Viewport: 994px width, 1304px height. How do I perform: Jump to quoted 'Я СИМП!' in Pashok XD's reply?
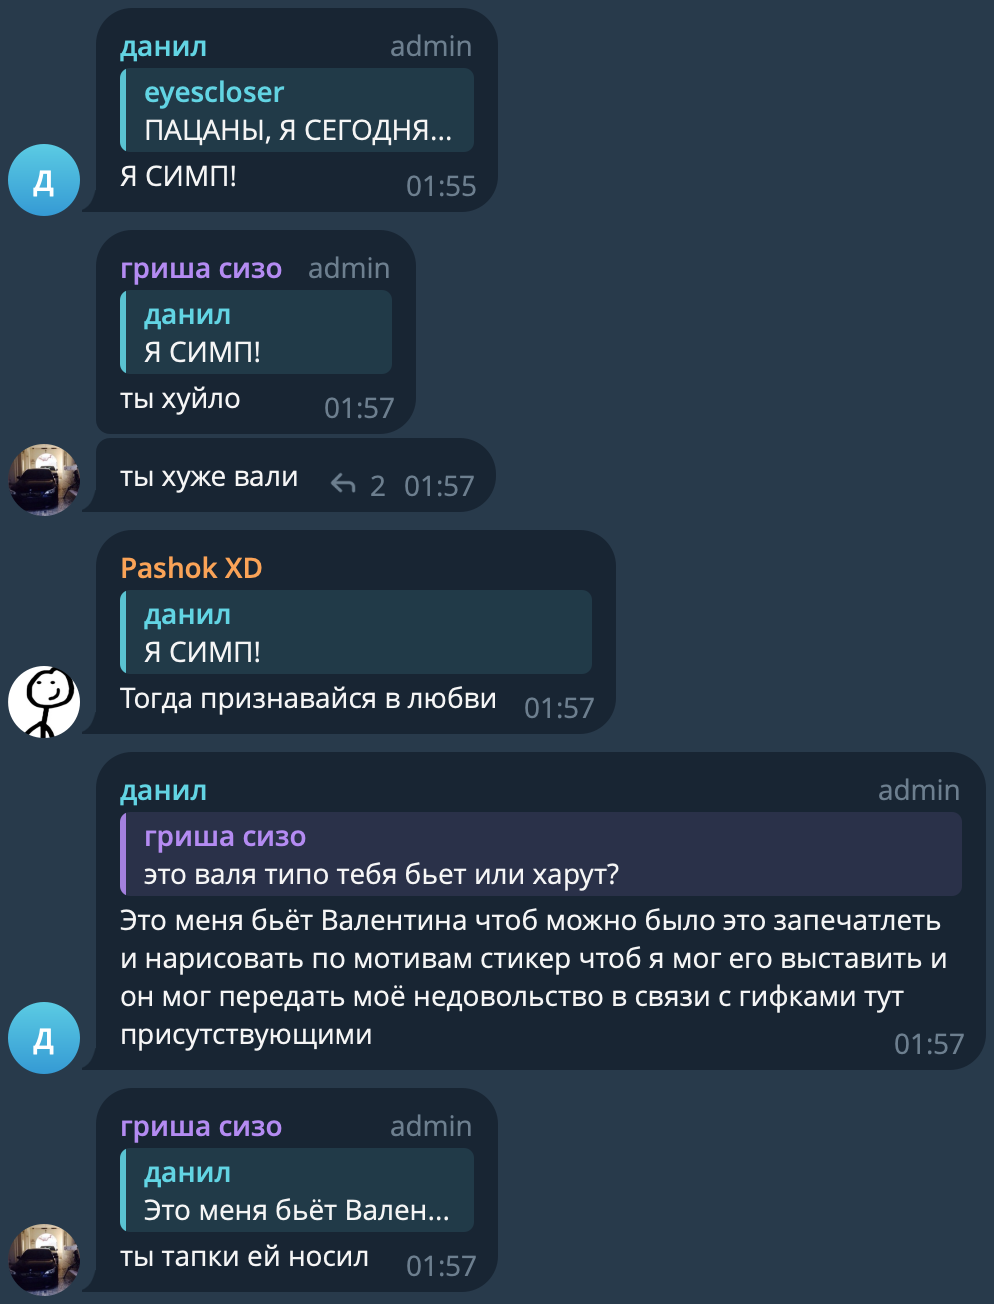pyautogui.click(x=356, y=632)
